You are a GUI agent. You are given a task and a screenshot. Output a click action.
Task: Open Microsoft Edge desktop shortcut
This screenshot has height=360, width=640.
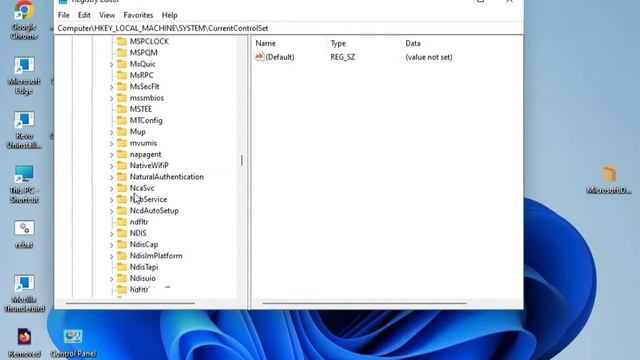pos(24,76)
